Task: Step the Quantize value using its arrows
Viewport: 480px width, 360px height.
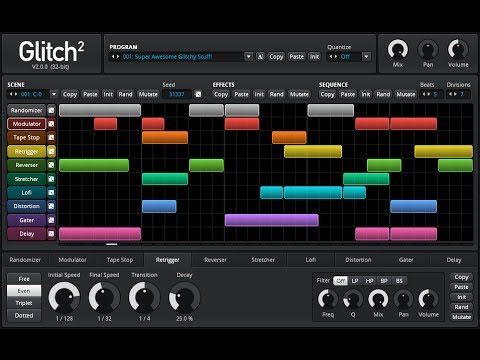Action: tap(333, 57)
